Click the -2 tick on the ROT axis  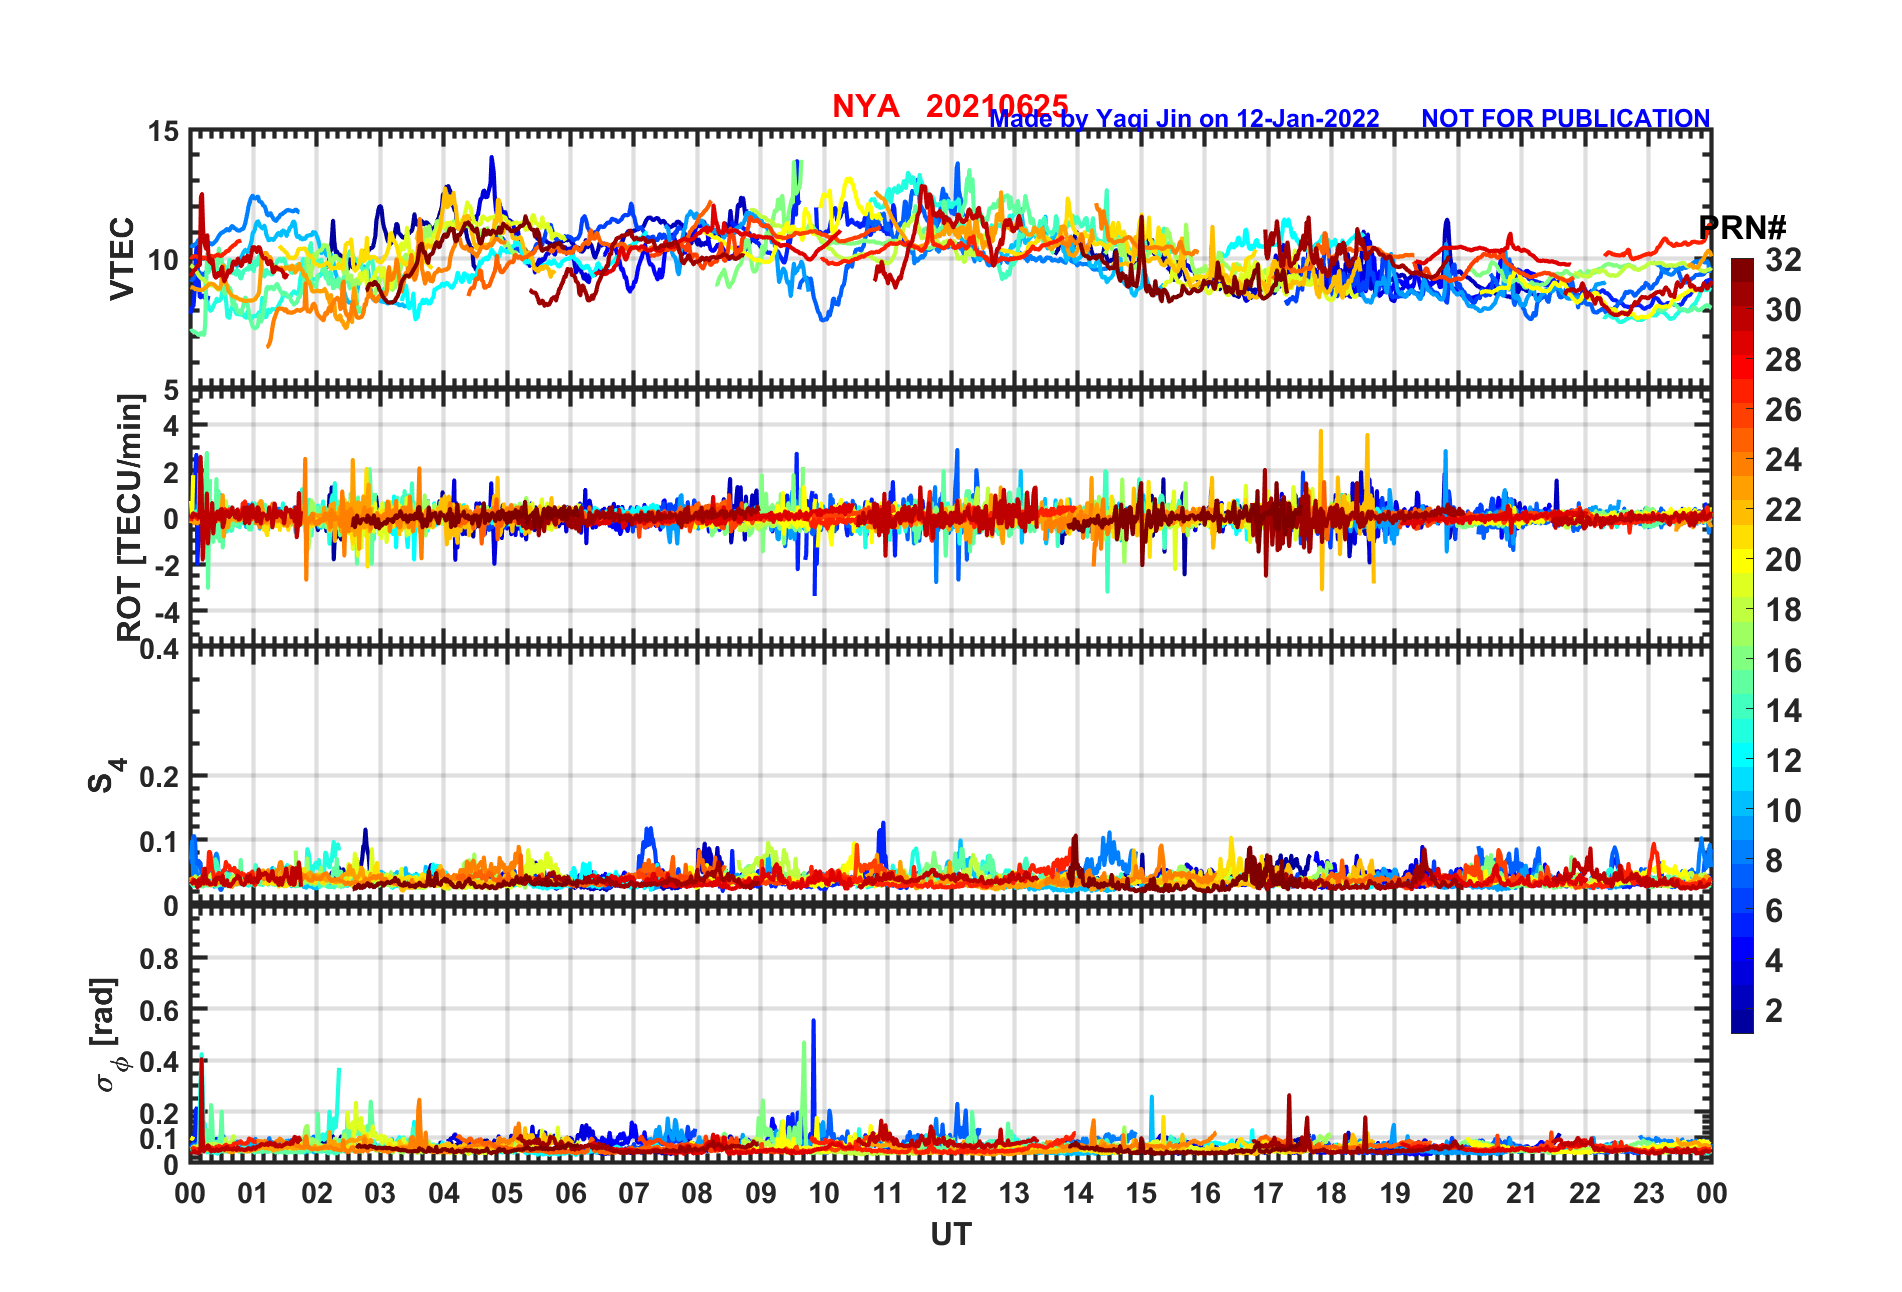pos(166,566)
